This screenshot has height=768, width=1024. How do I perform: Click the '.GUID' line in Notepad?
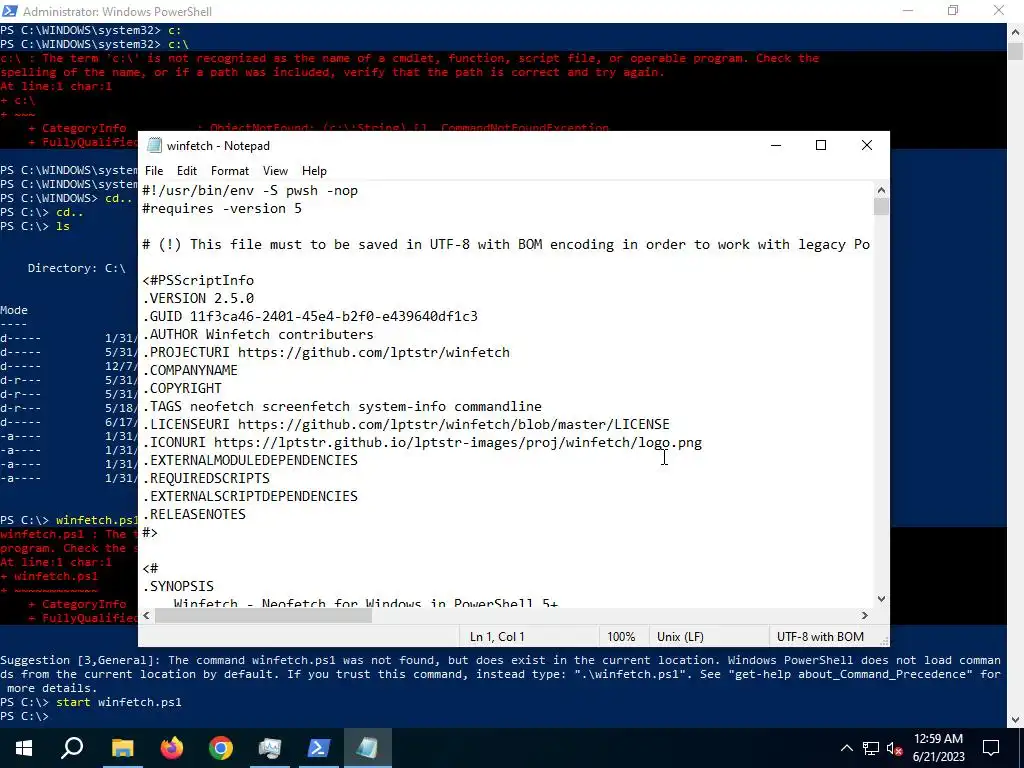[310, 316]
